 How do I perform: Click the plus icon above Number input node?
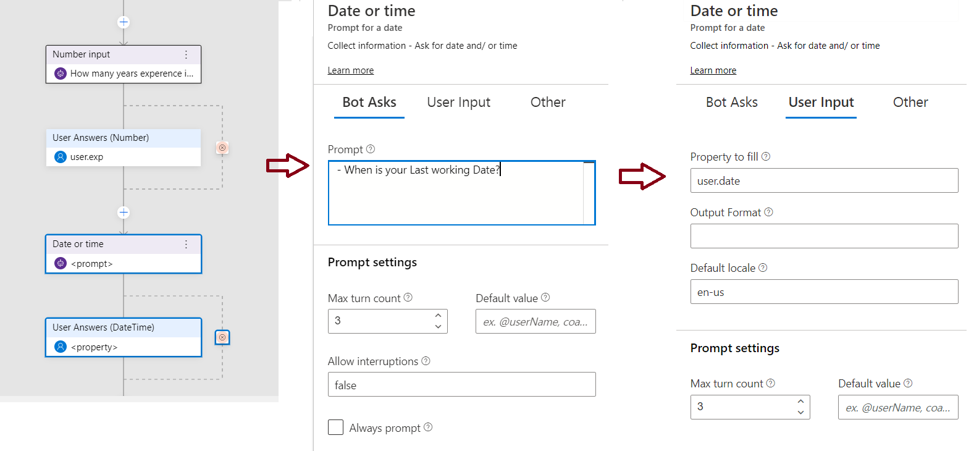pos(124,22)
